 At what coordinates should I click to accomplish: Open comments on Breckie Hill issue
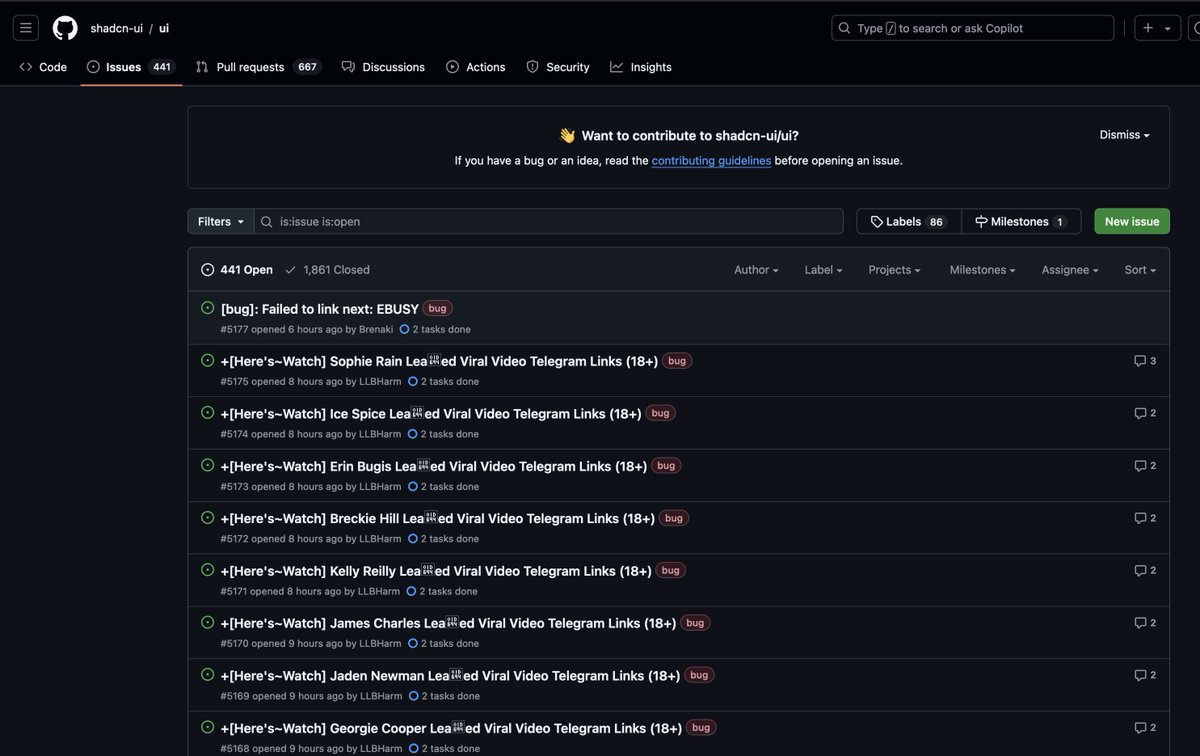point(1145,518)
